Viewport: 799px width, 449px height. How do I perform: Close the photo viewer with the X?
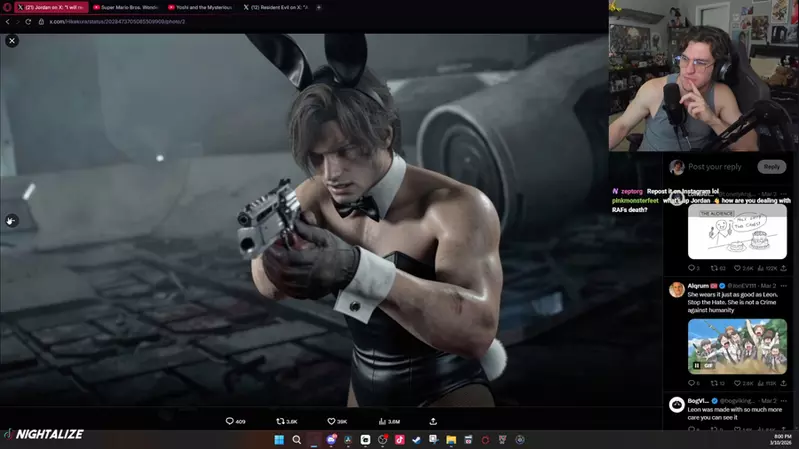click(x=12, y=41)
